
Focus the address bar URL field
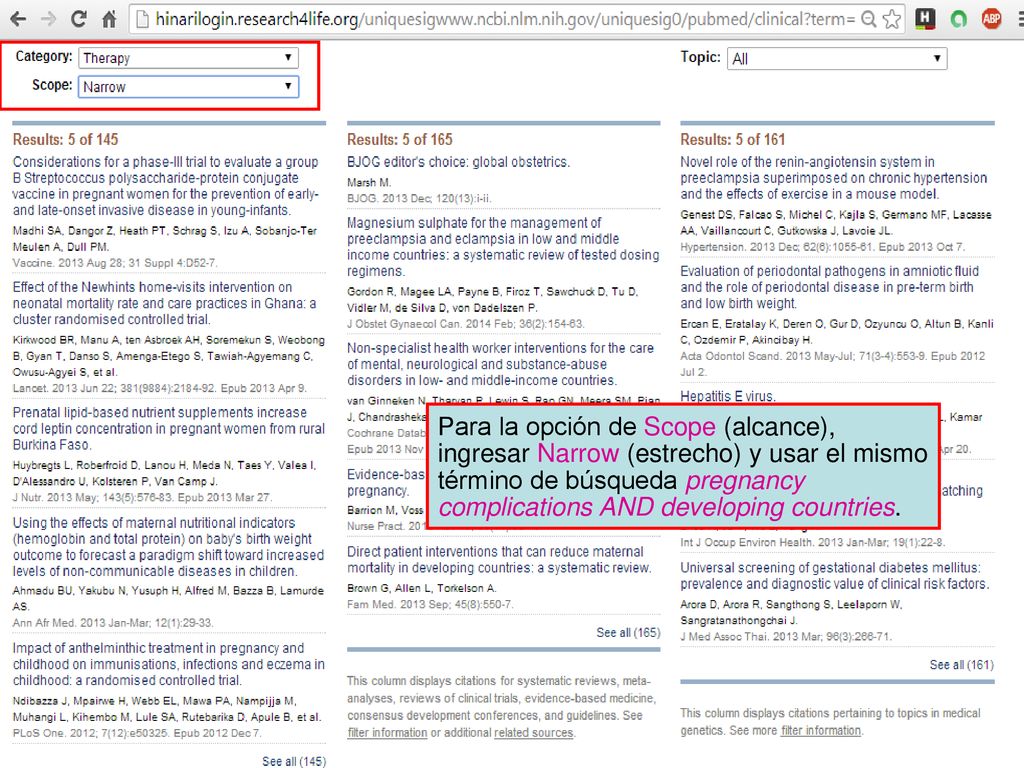503,19
